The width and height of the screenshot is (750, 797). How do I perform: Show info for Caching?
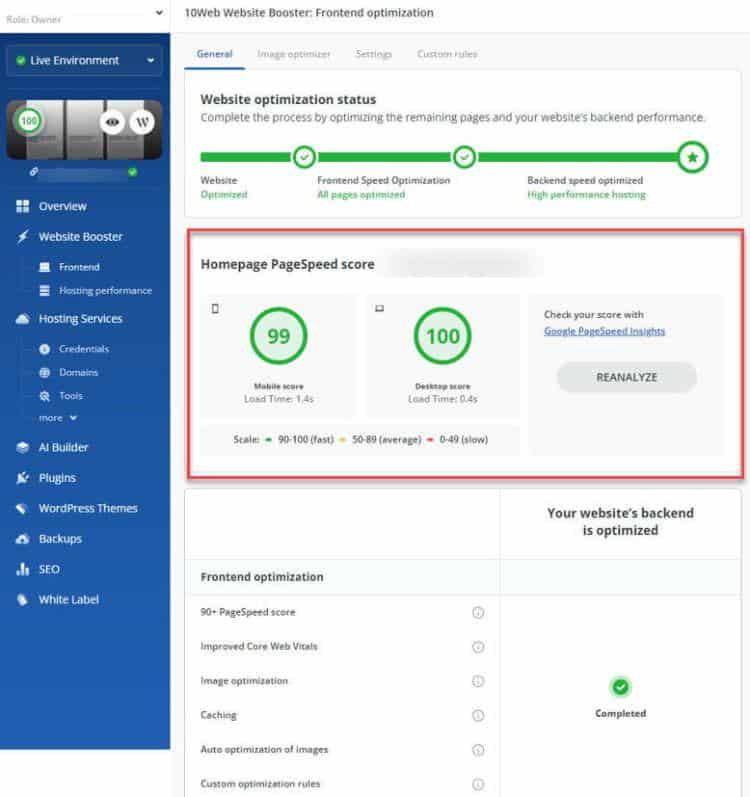478,716
